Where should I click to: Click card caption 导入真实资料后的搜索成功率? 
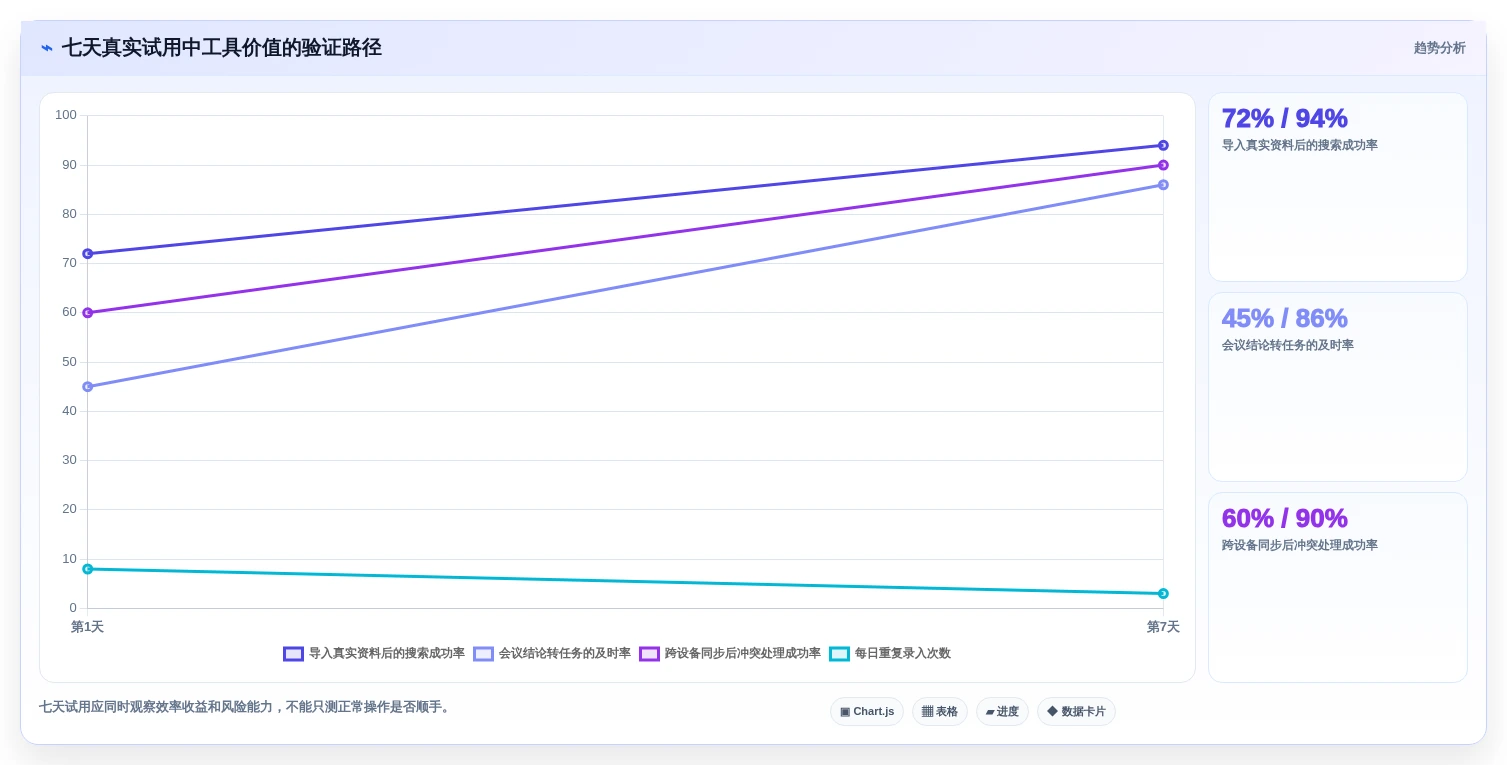(x=1299, y=145)
